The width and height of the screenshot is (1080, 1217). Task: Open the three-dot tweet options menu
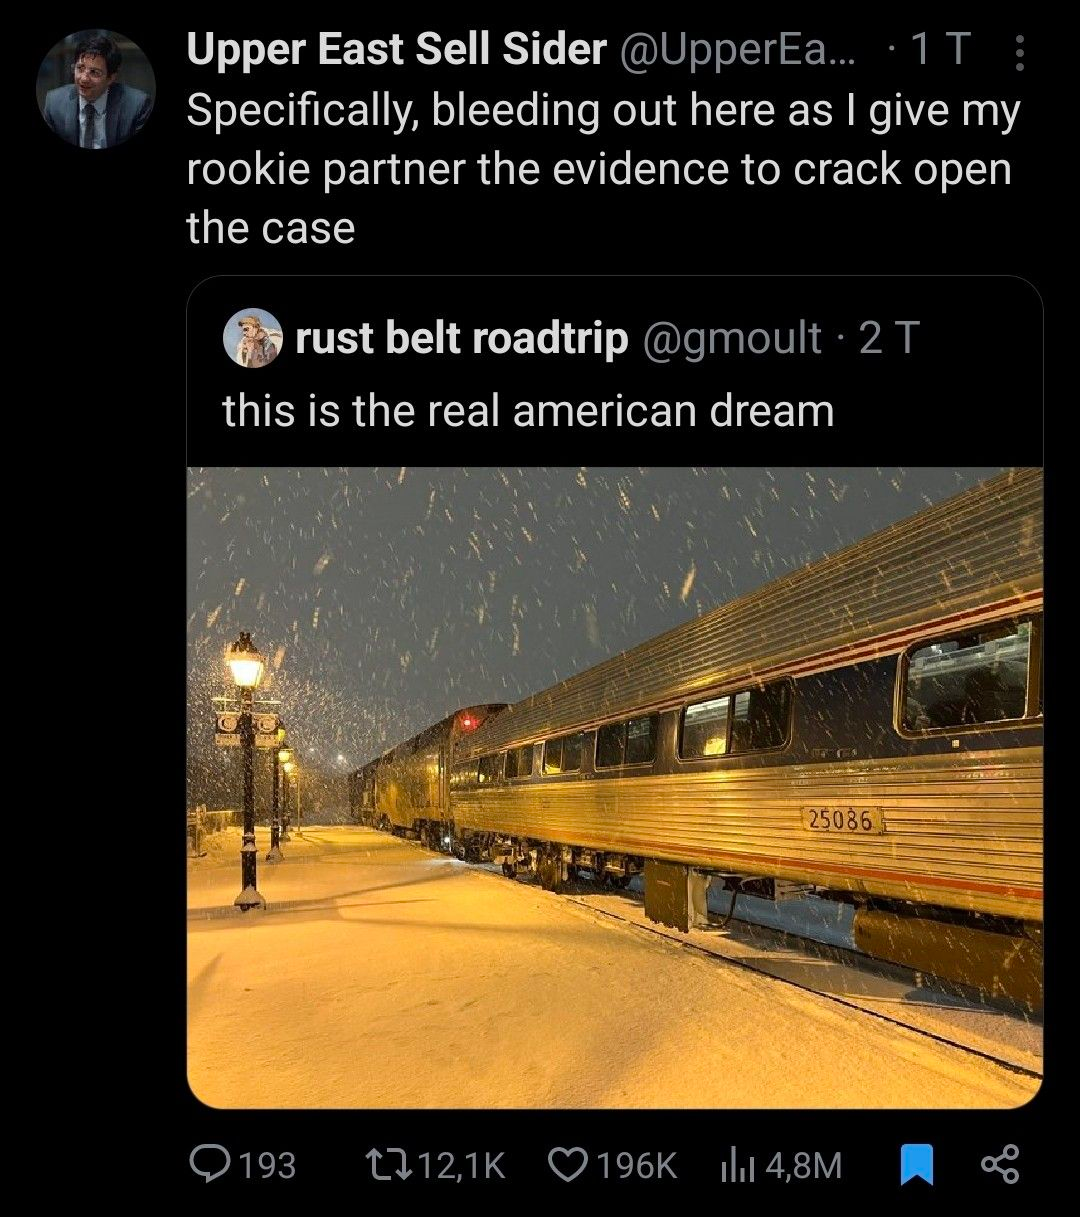(1020, 53)
